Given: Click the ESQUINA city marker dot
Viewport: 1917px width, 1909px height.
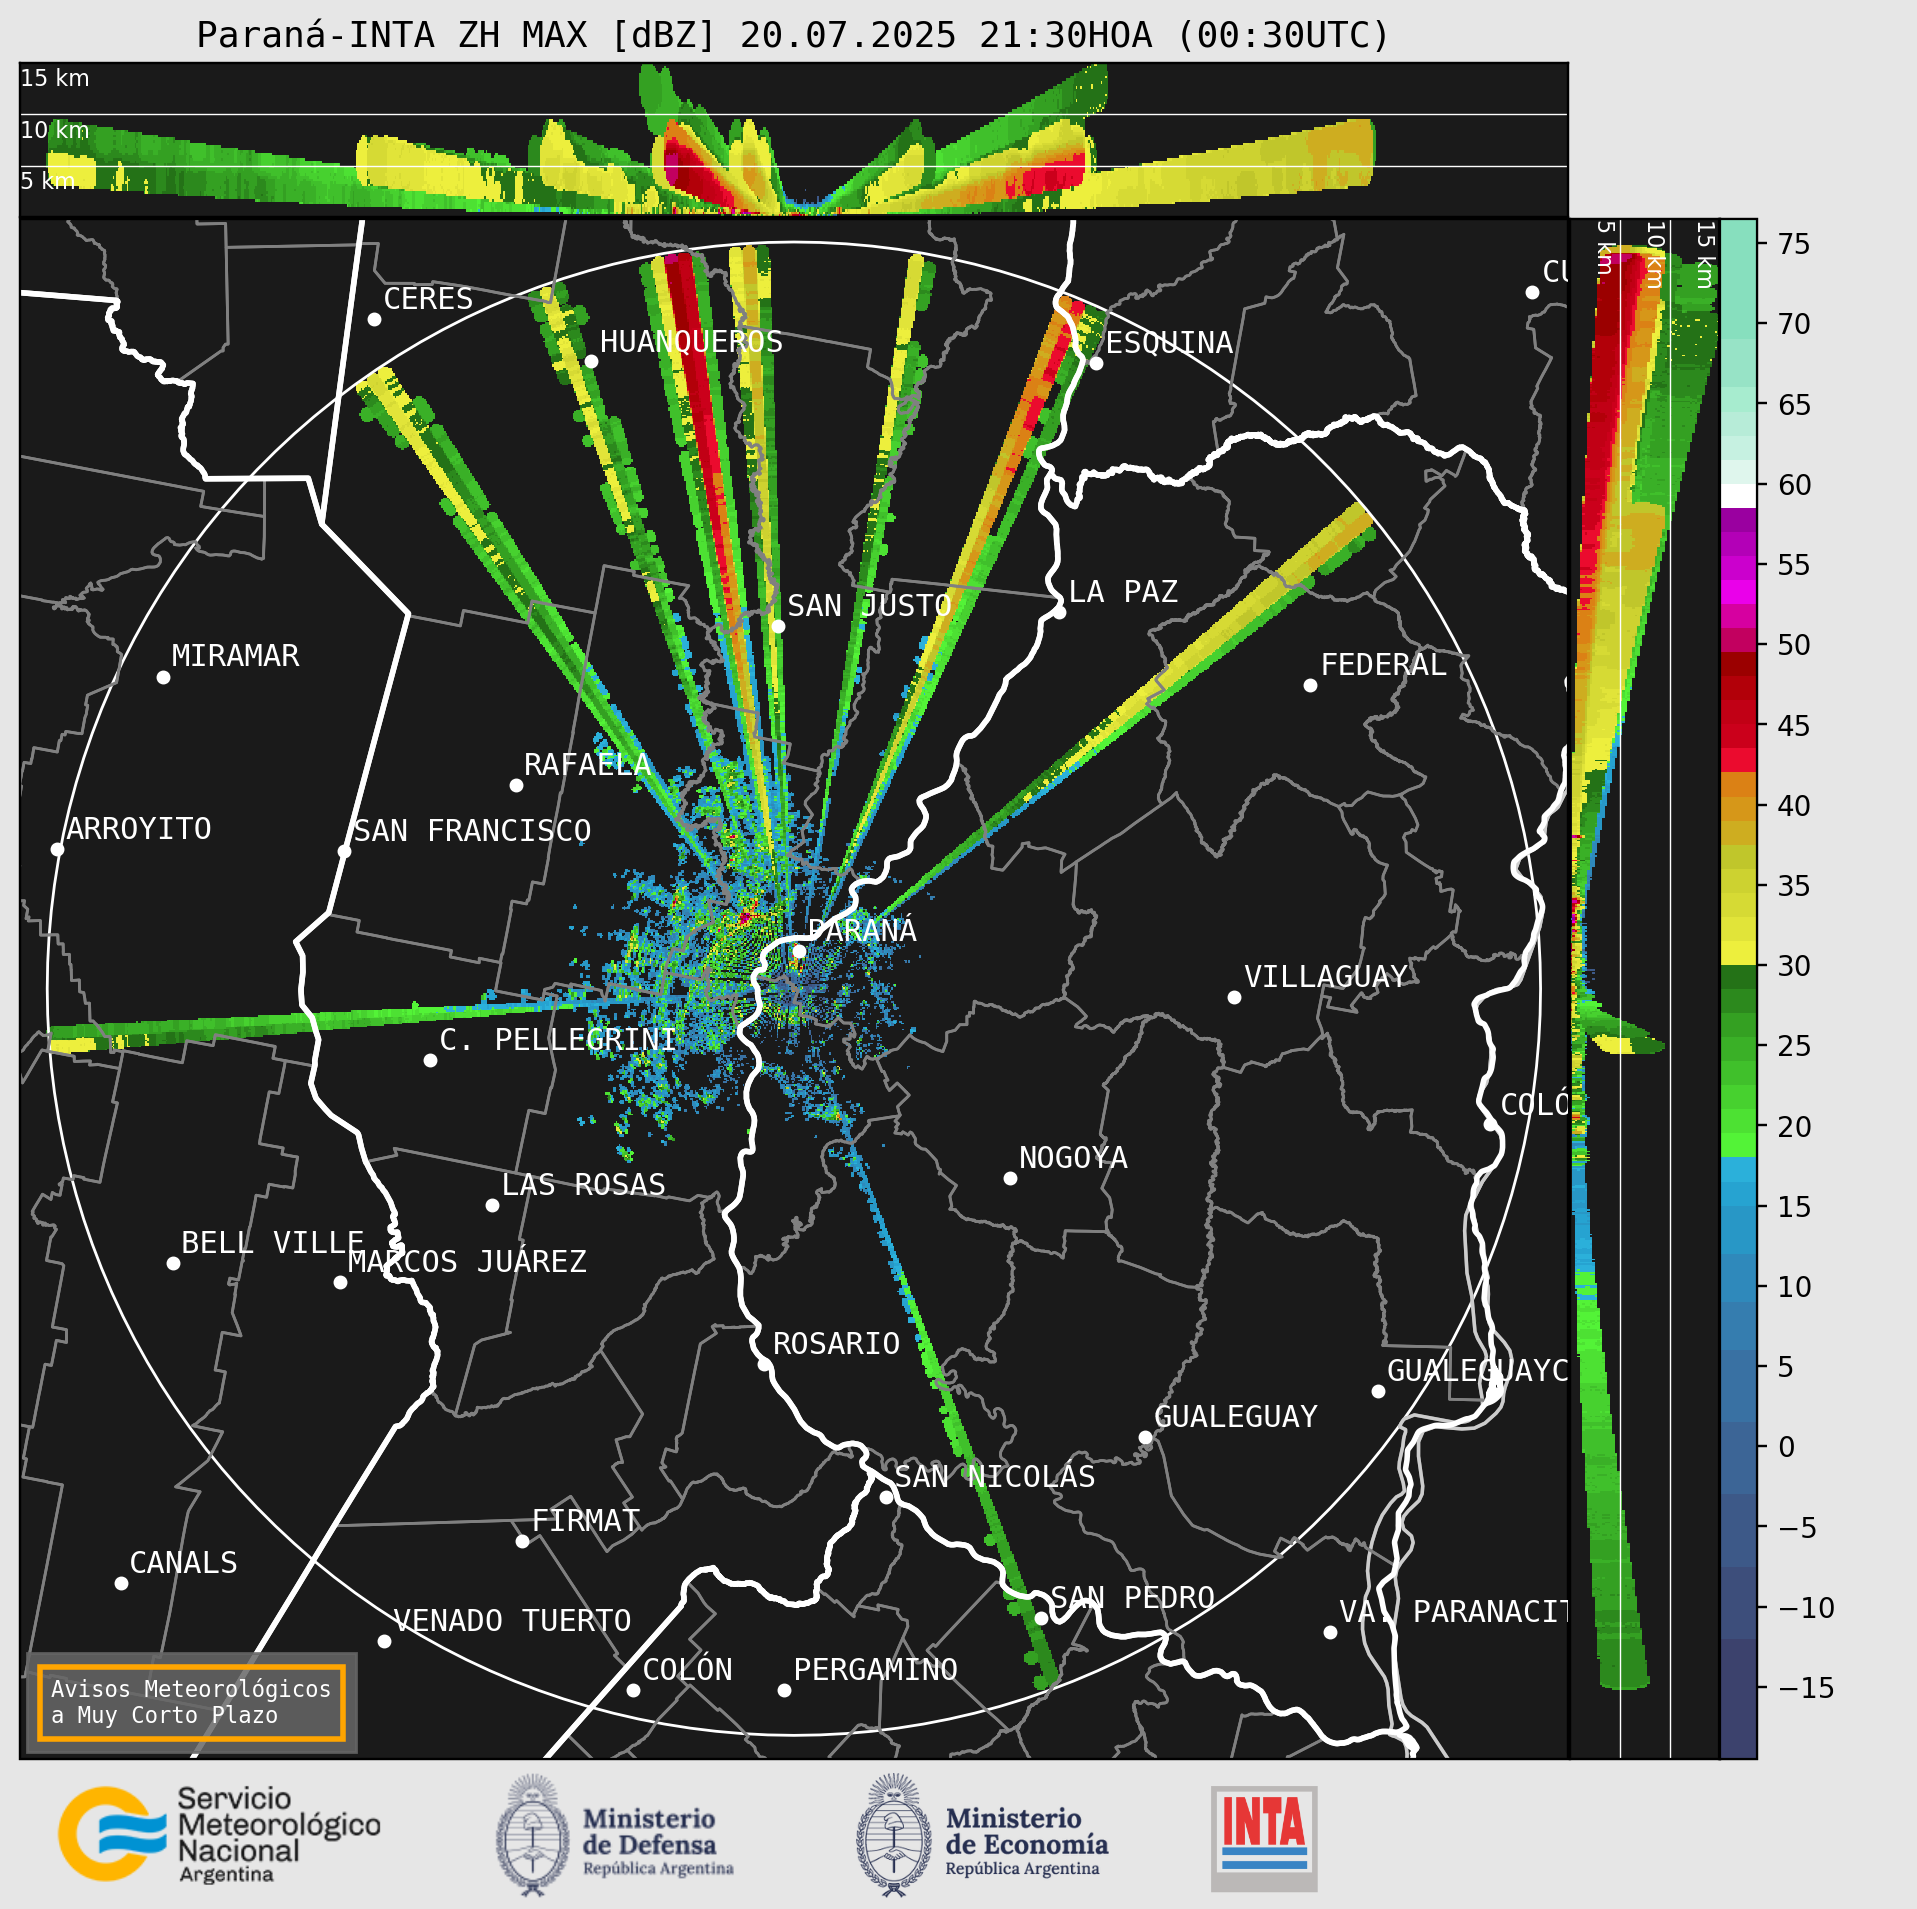Looking at the screenshot, I should 1096,363.
